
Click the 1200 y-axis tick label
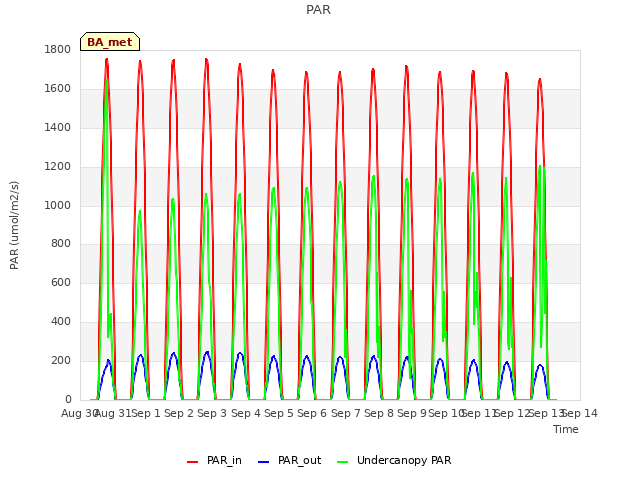click(x=58, y=166)
